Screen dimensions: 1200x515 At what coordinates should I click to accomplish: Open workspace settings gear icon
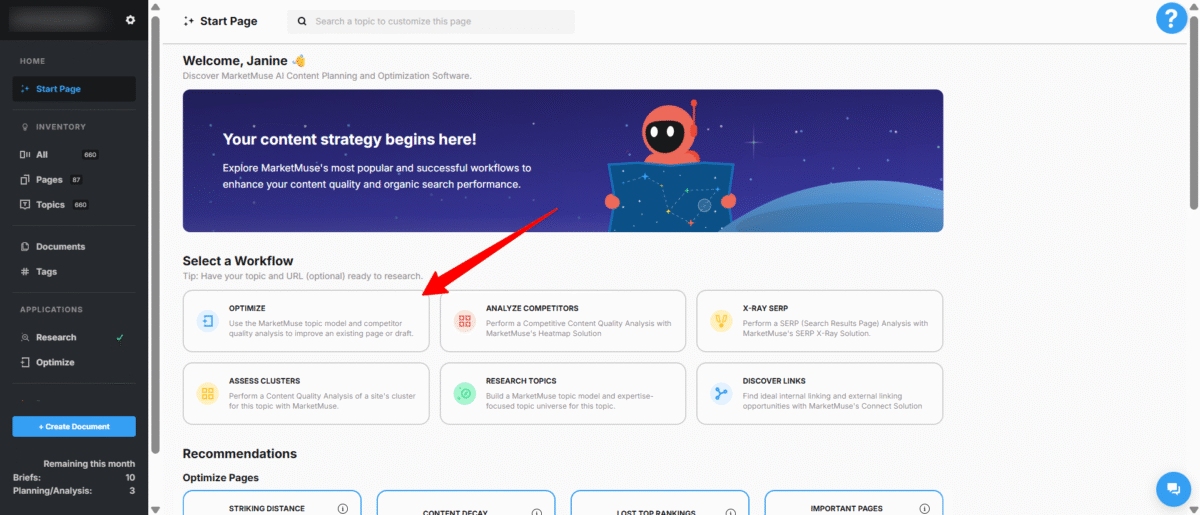[130, 20]
